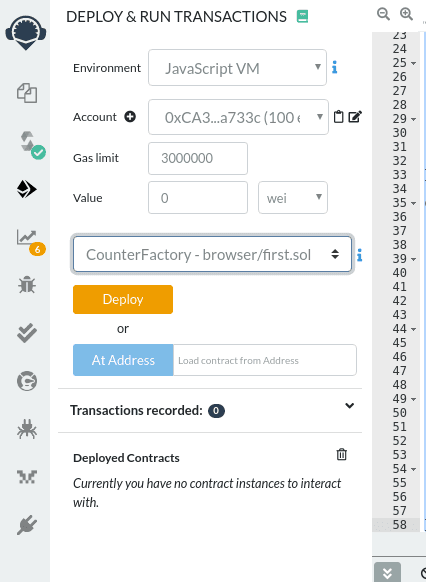
Task: Open the File explorers sidebar icon
Action: click(27, 93)
